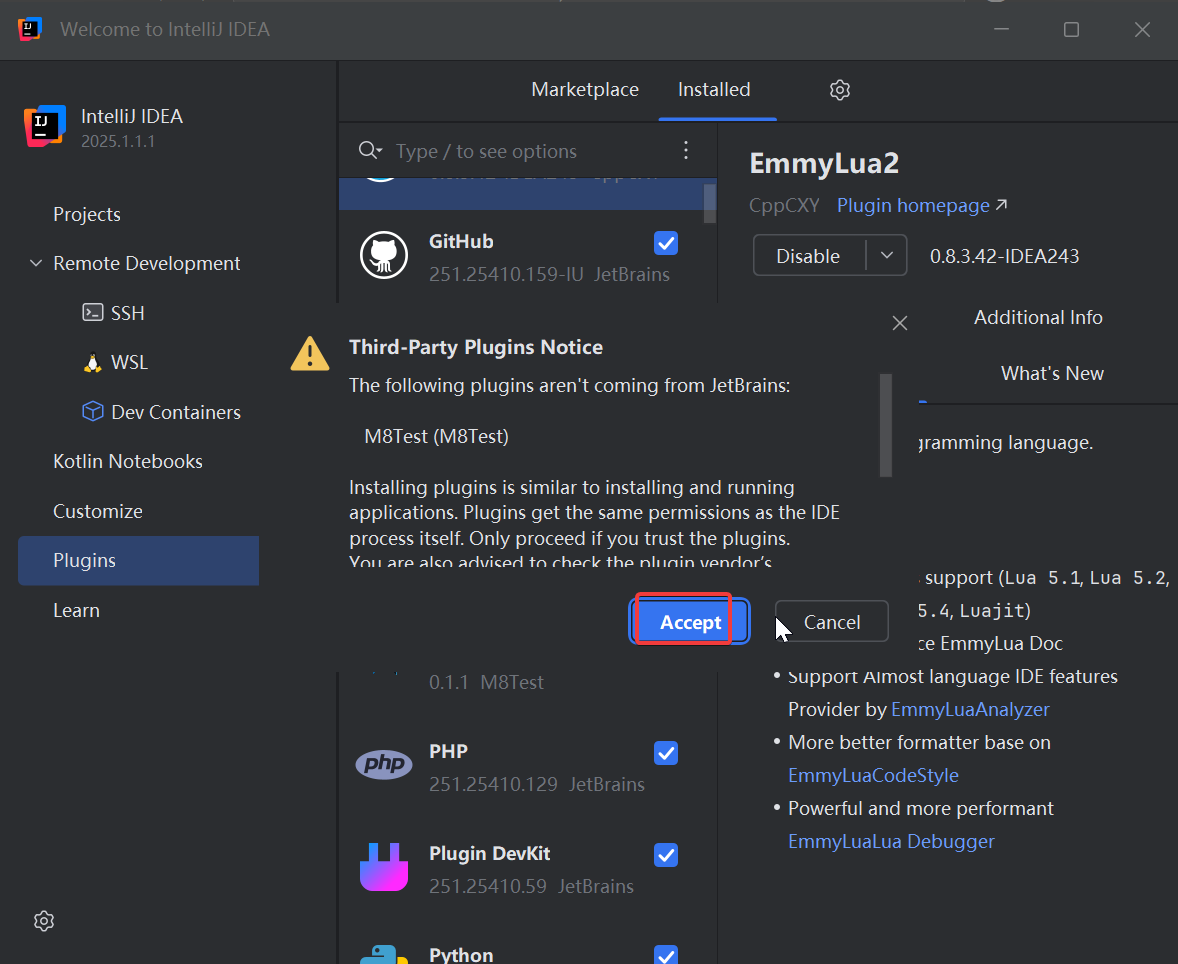Open IDE settings gear at bottom left
The height and width of the screenshot is (964, 1178).
coord(43,921)
